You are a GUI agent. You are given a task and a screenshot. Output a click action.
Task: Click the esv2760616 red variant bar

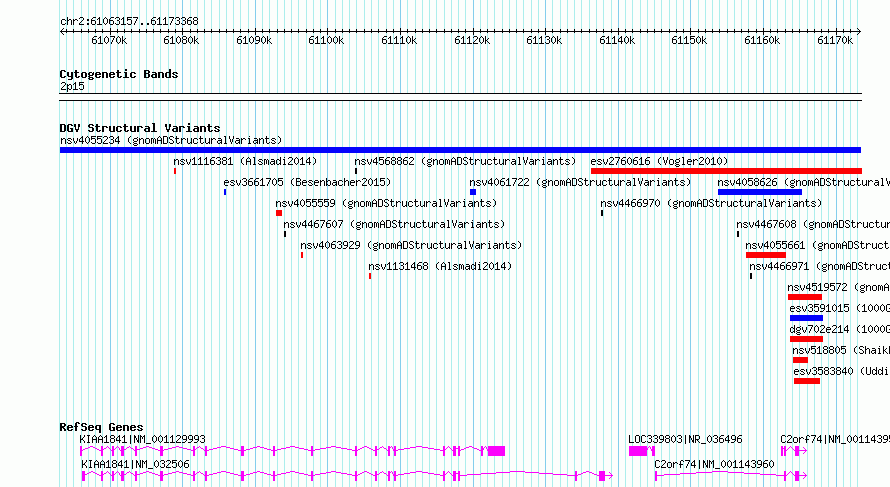pyautogui.click(x=726, y=171)
